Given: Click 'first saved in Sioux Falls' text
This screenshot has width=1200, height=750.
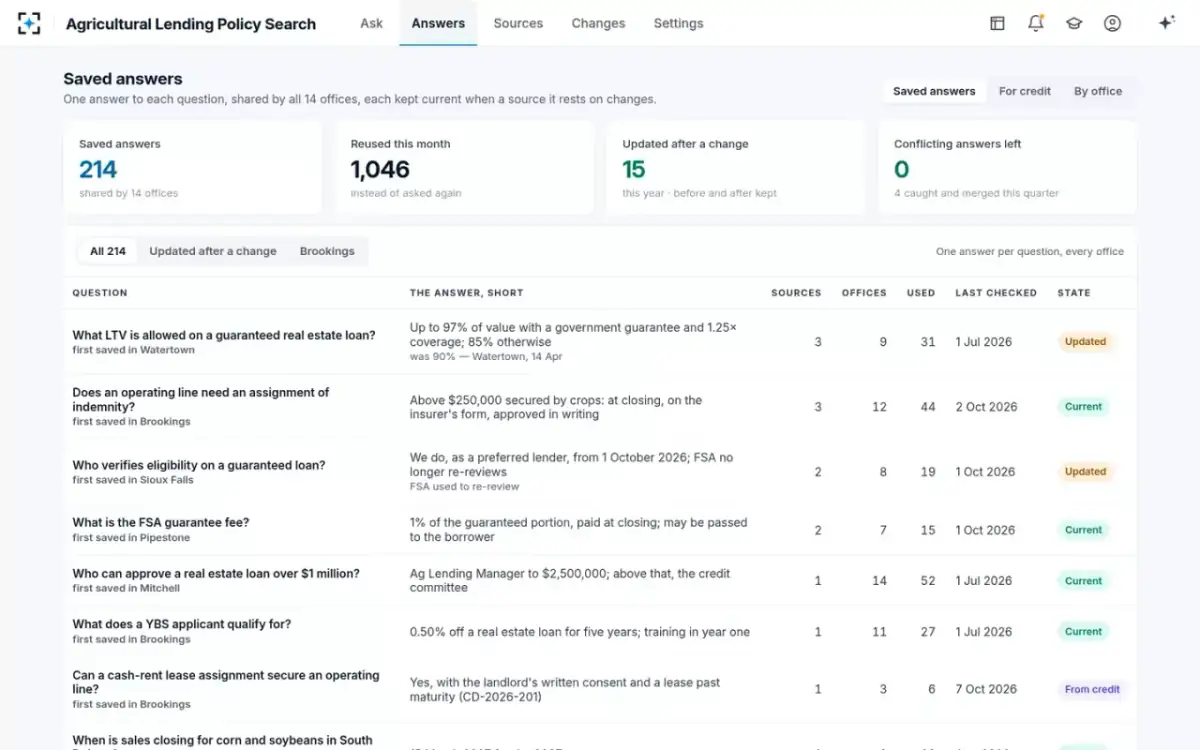Looking at the screenshot, I should (x=133, y=480).
